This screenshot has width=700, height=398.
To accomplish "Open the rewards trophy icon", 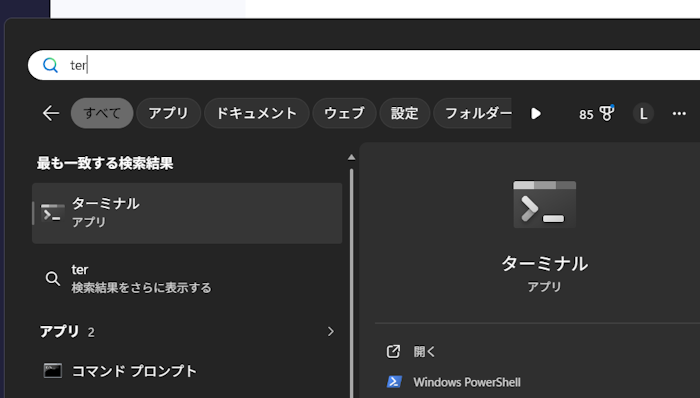I will pos(607,113).
